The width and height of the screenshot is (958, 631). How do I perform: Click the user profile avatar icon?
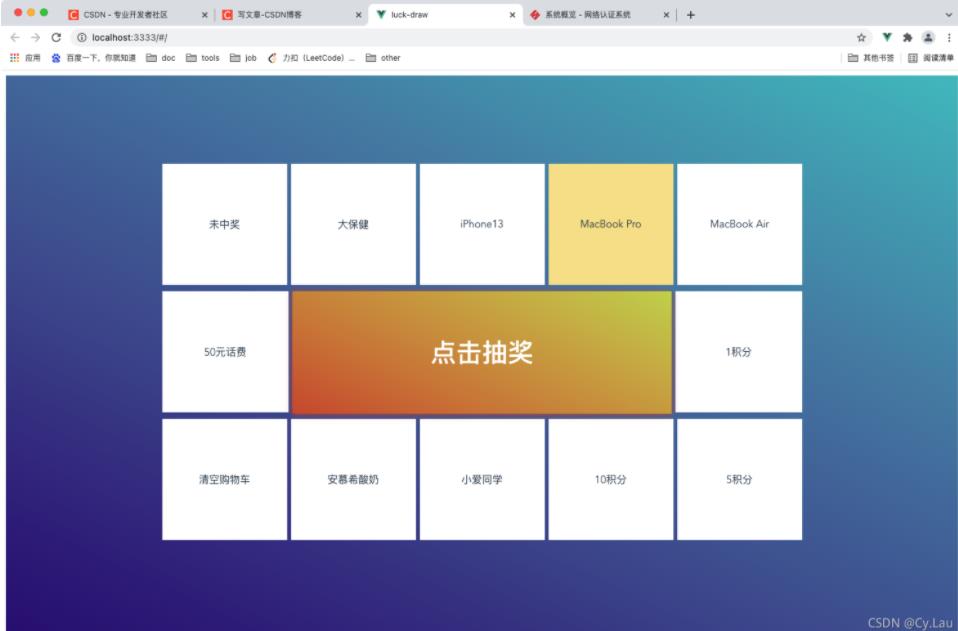point(928,37)
